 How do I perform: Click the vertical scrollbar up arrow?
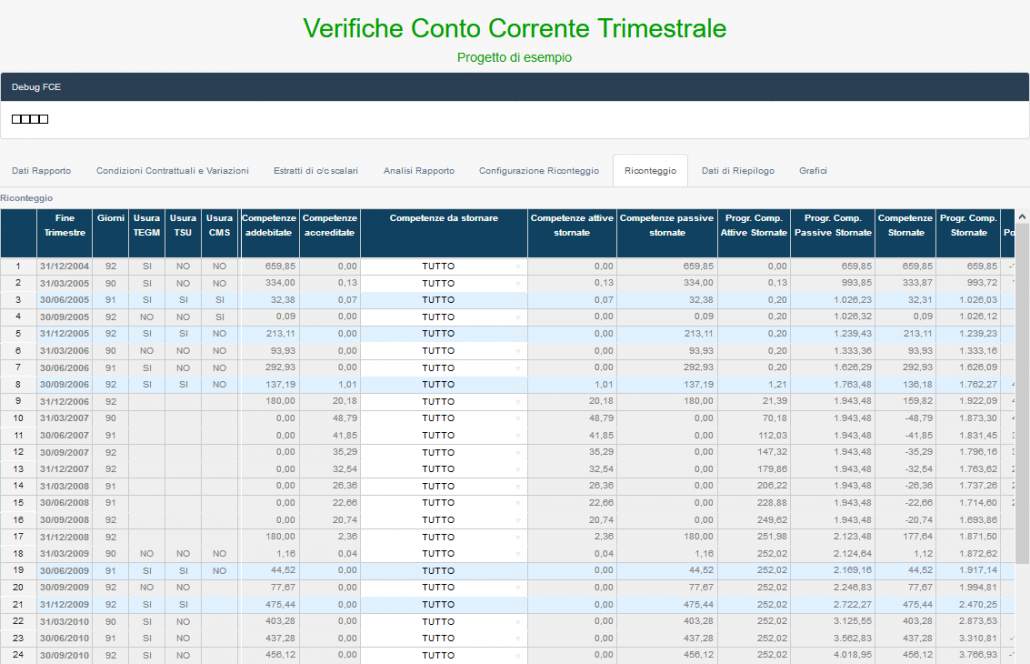tap(1022, 216)
